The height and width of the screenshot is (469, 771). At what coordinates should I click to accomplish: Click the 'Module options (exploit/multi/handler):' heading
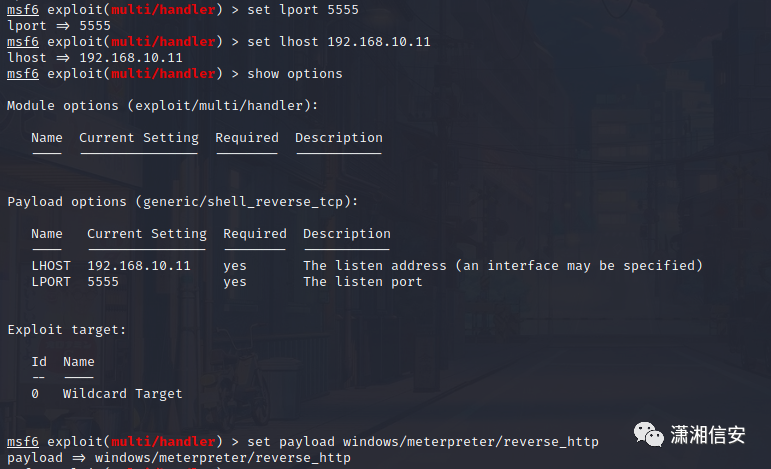pyautogui.click(x=163, y=106)
